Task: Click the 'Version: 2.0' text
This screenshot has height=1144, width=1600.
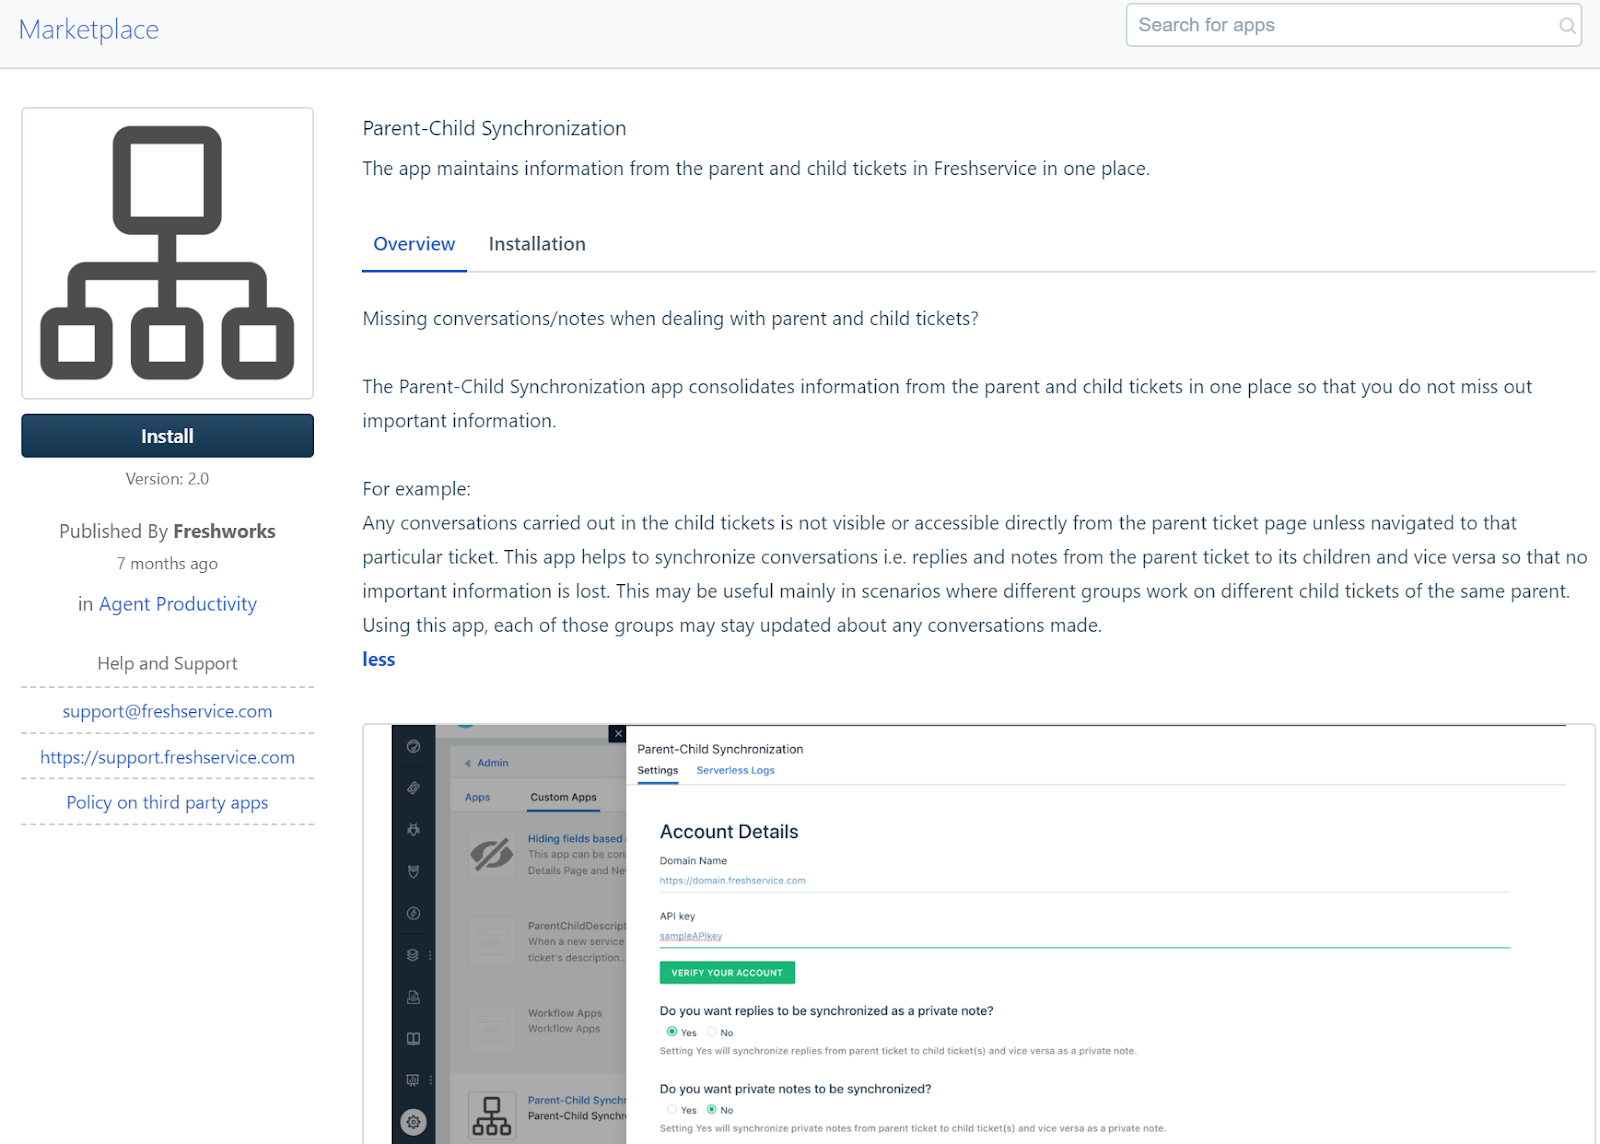Action: coord(167,479)
